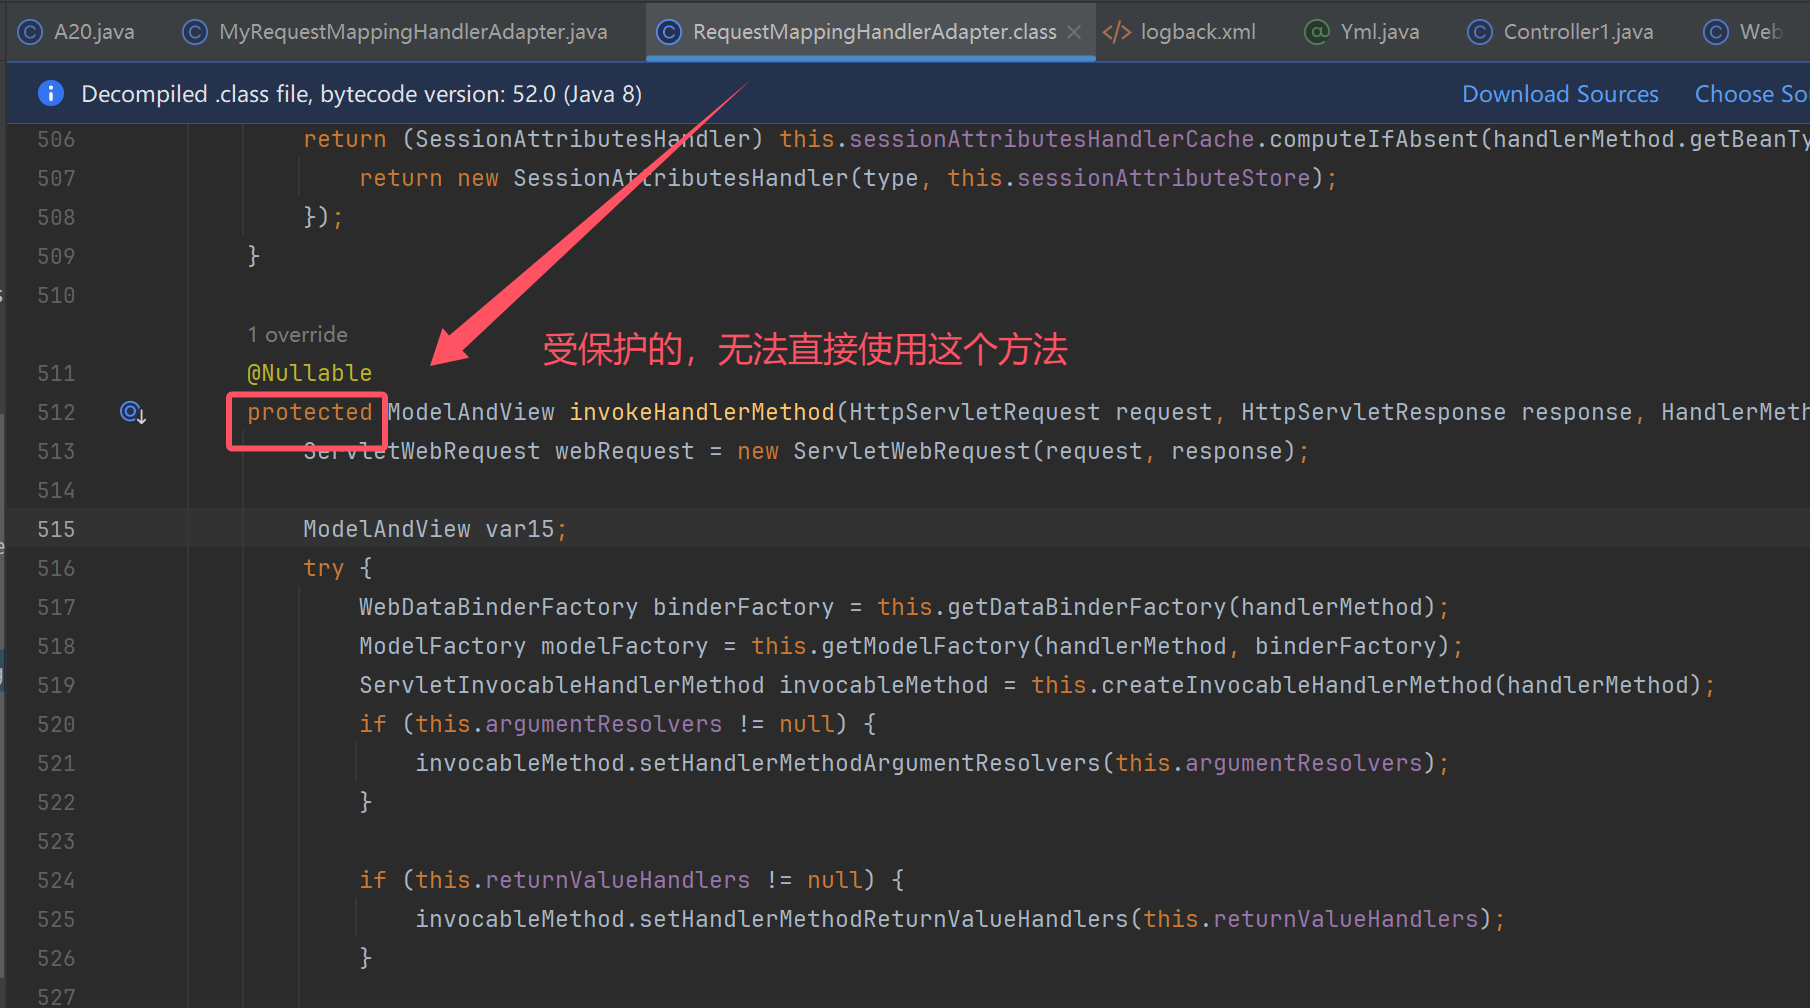Screen dimensions: 1810x1008
Task: Click setHandlerMethodArgumentResolvers on line 521
Action: coord(870,763)
